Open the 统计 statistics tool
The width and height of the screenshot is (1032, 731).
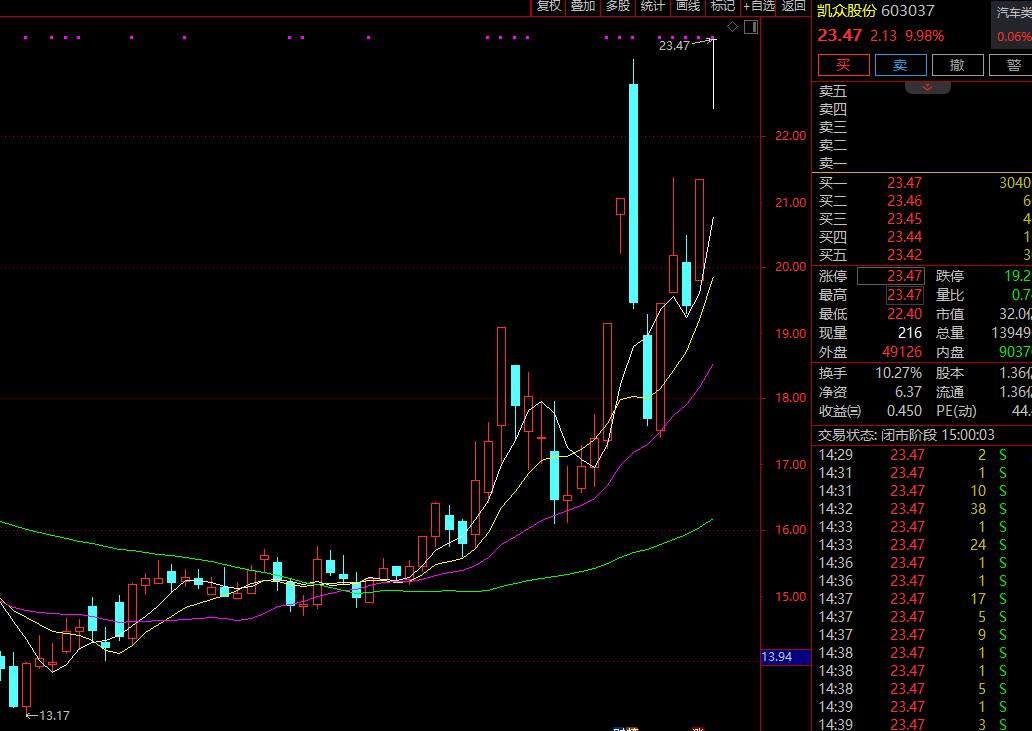click(x=652, y=6)
